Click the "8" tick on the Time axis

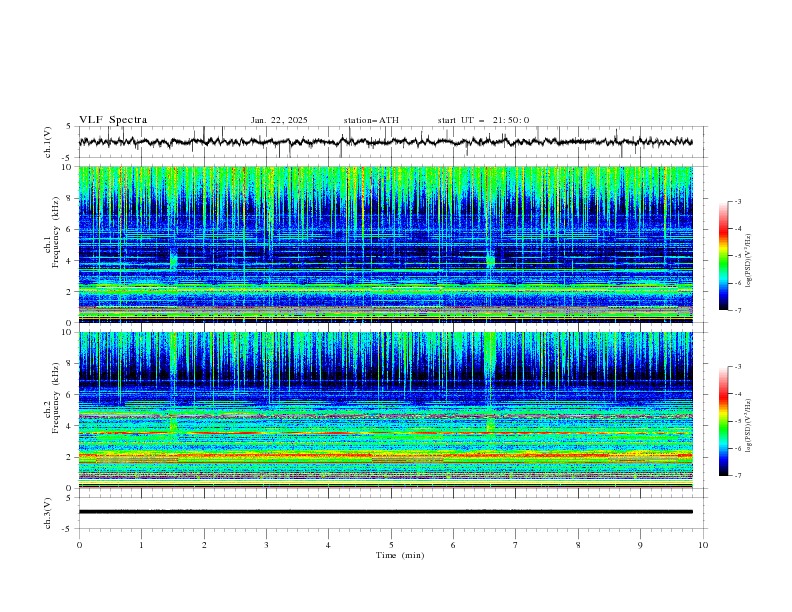[x=578, y=545]
